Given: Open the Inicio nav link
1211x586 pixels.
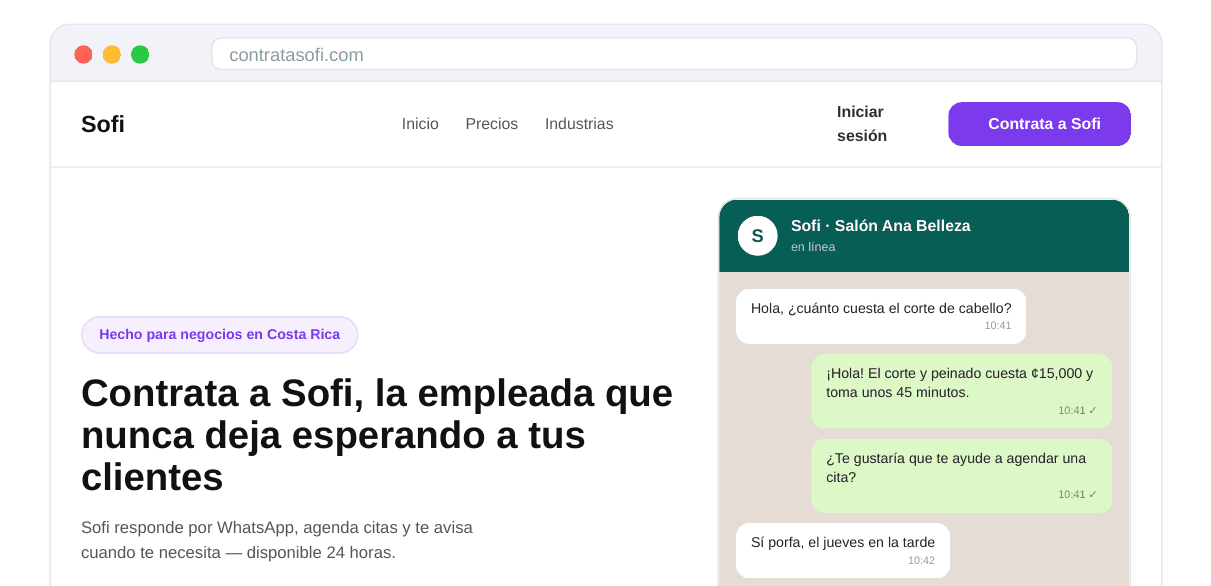Looking at the screenshot, I should [x=420, y=124].
